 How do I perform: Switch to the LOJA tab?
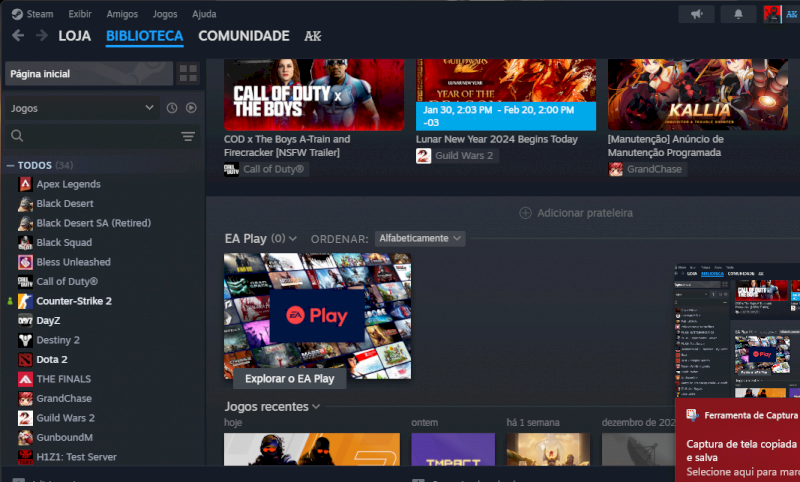point(74,36)
